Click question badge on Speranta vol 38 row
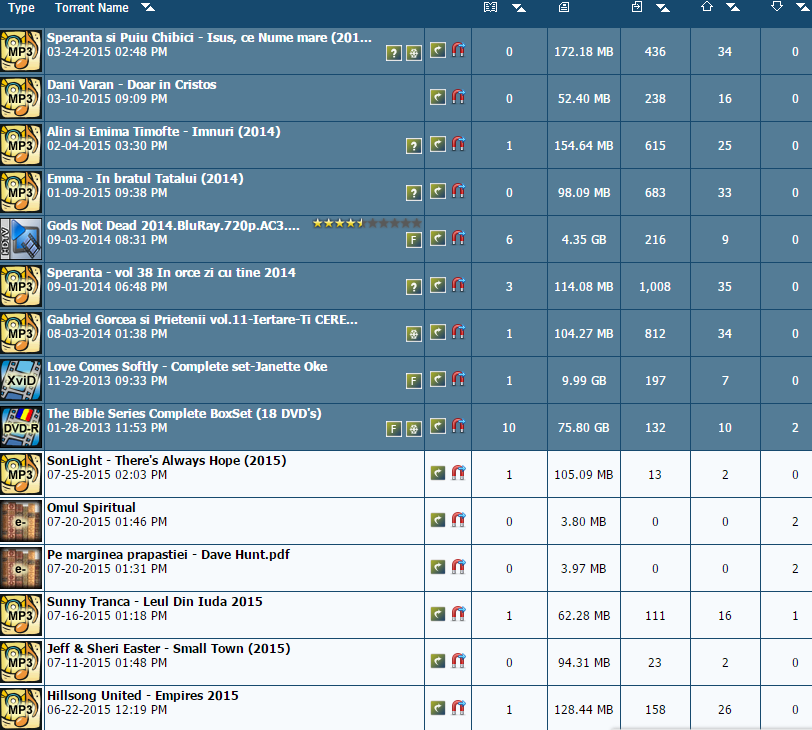Viewport: 812px width, 730px height. [413, 287]
